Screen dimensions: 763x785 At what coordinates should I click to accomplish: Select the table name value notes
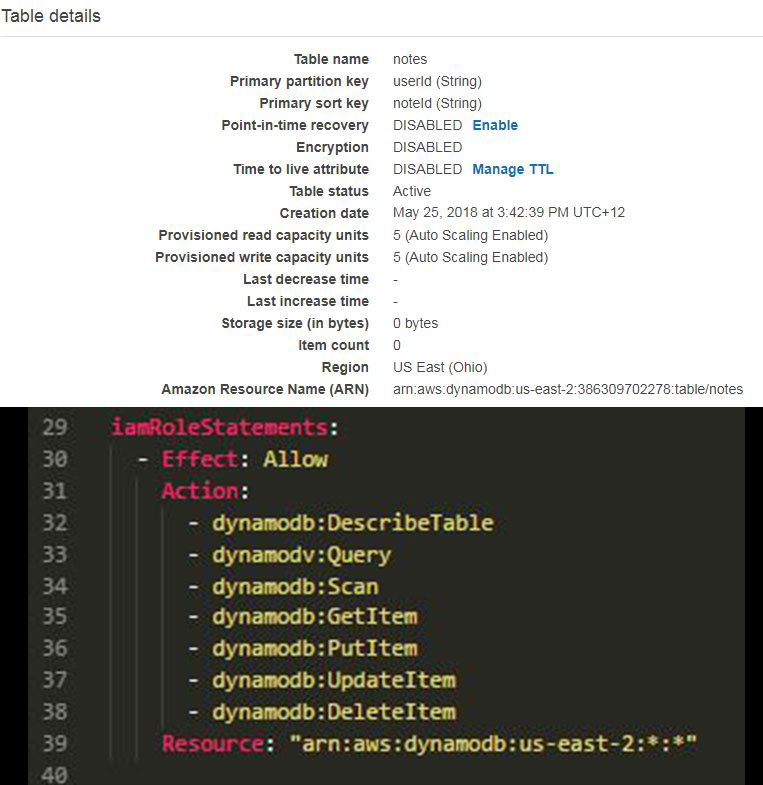pos(410,59)
